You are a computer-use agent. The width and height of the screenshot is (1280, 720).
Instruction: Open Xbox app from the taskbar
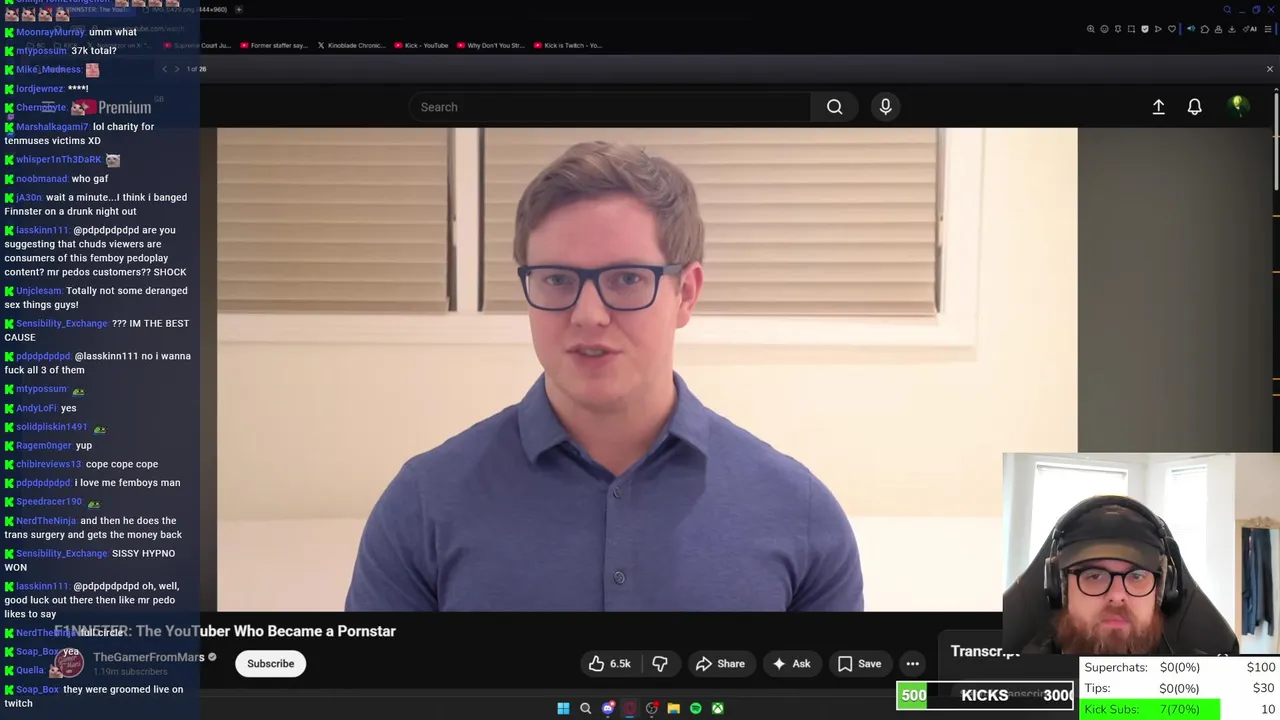[718, 708]
